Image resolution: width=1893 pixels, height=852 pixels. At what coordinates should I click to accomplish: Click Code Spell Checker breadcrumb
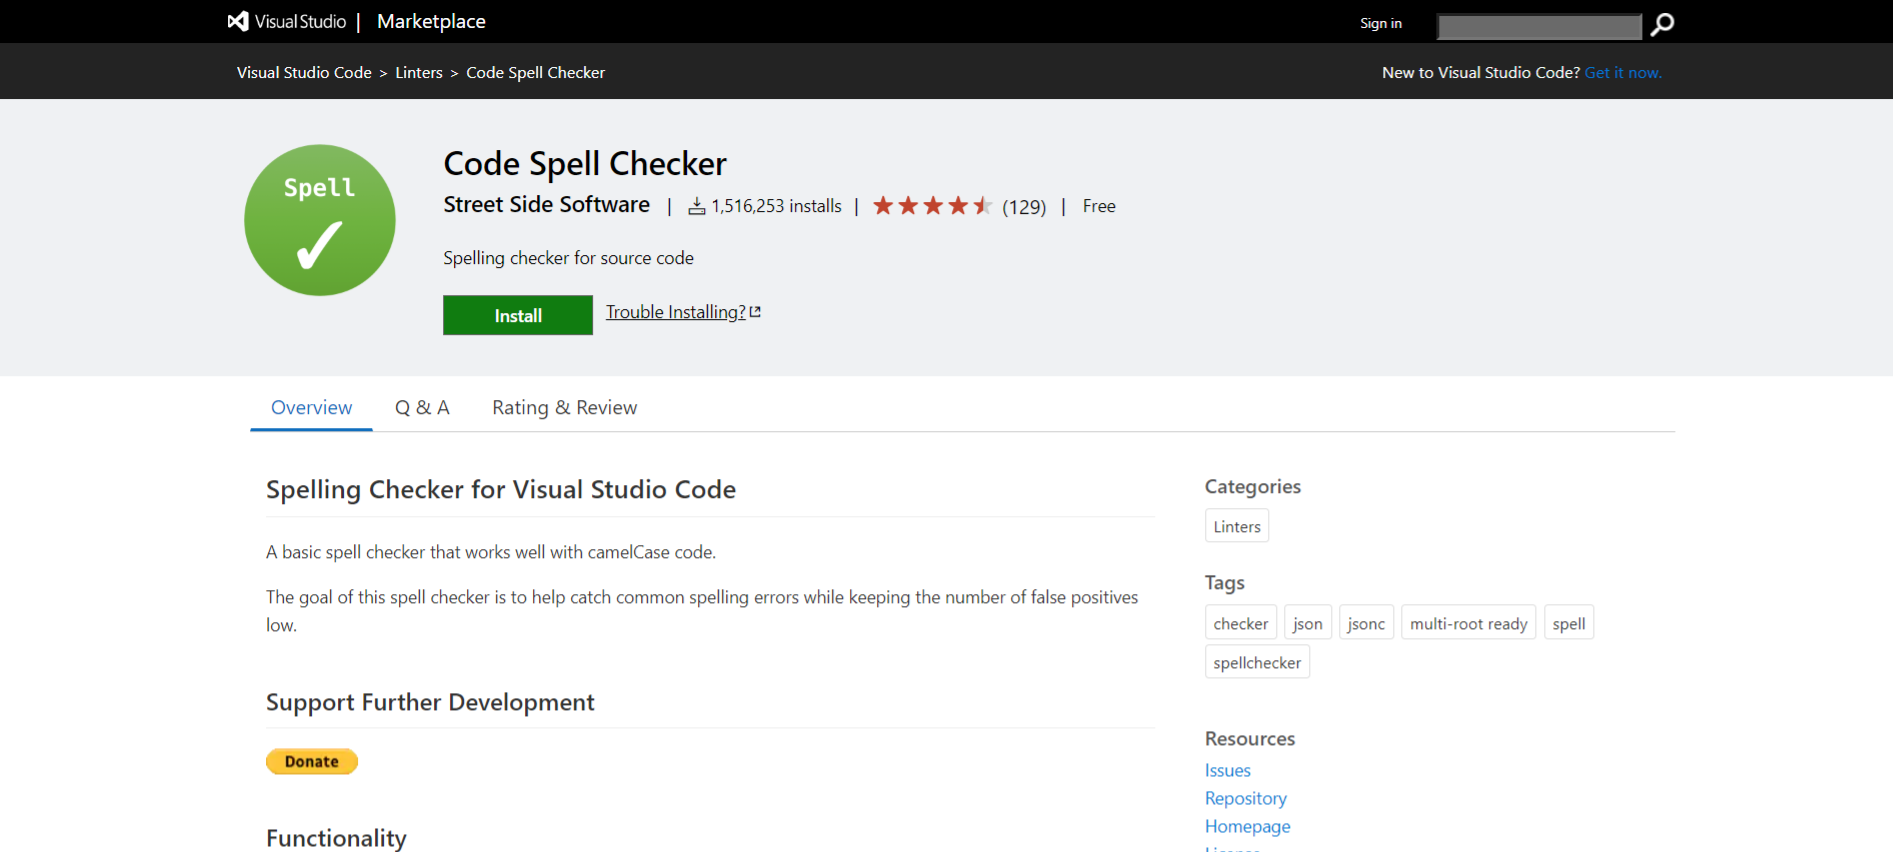535,72
